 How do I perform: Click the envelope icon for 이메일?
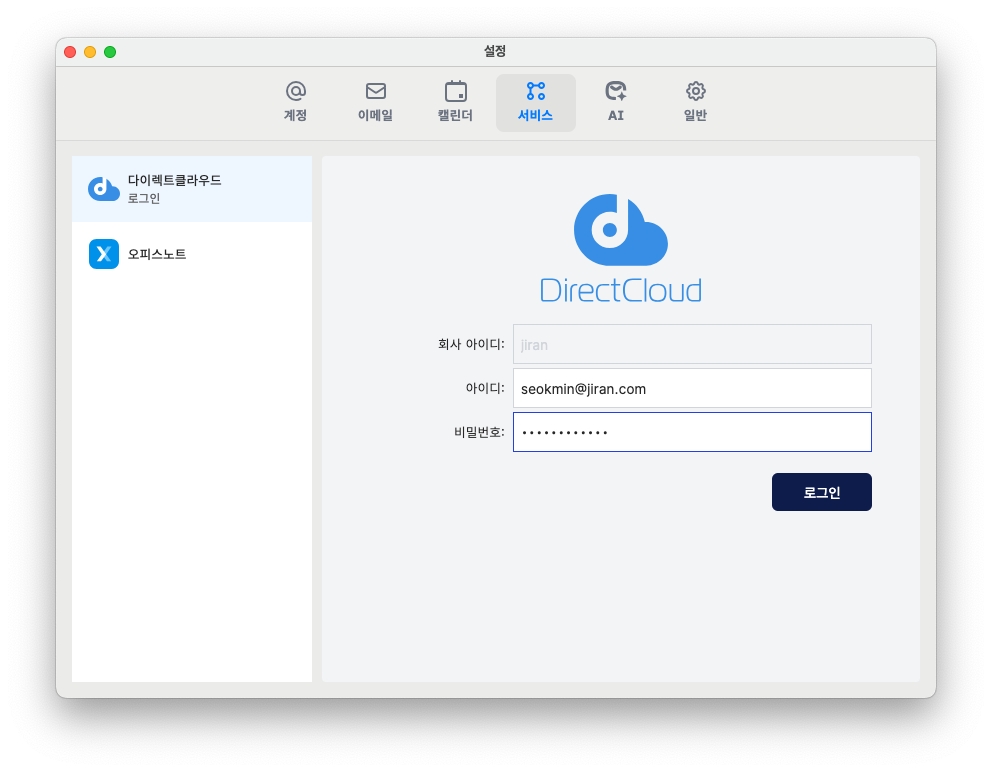375,91
